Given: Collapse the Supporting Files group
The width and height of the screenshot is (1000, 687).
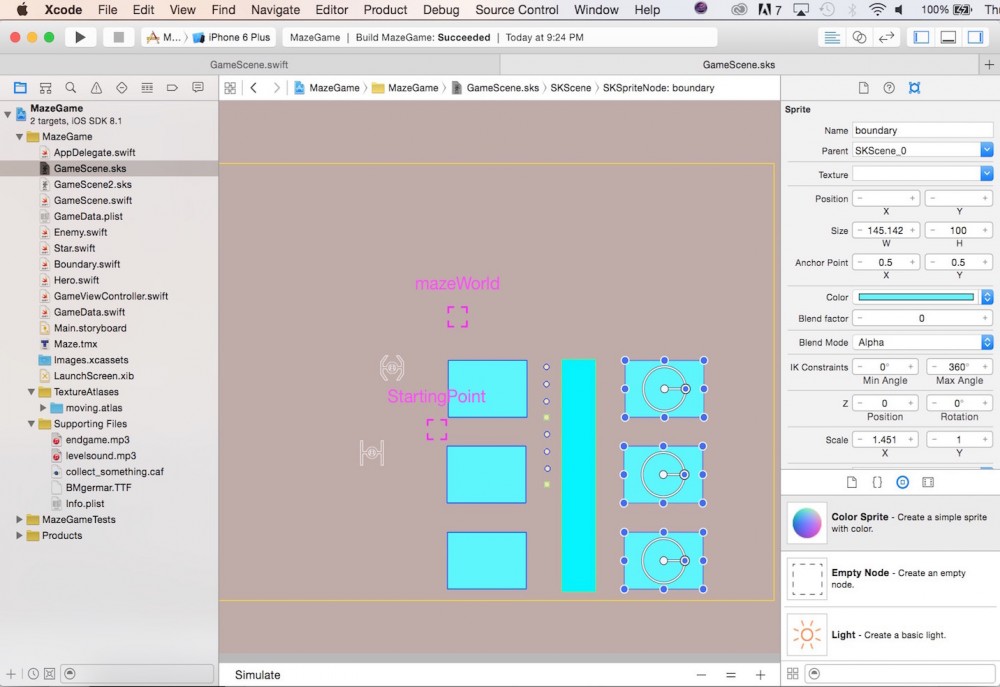Looking at the screenshot, I should 31,423.
